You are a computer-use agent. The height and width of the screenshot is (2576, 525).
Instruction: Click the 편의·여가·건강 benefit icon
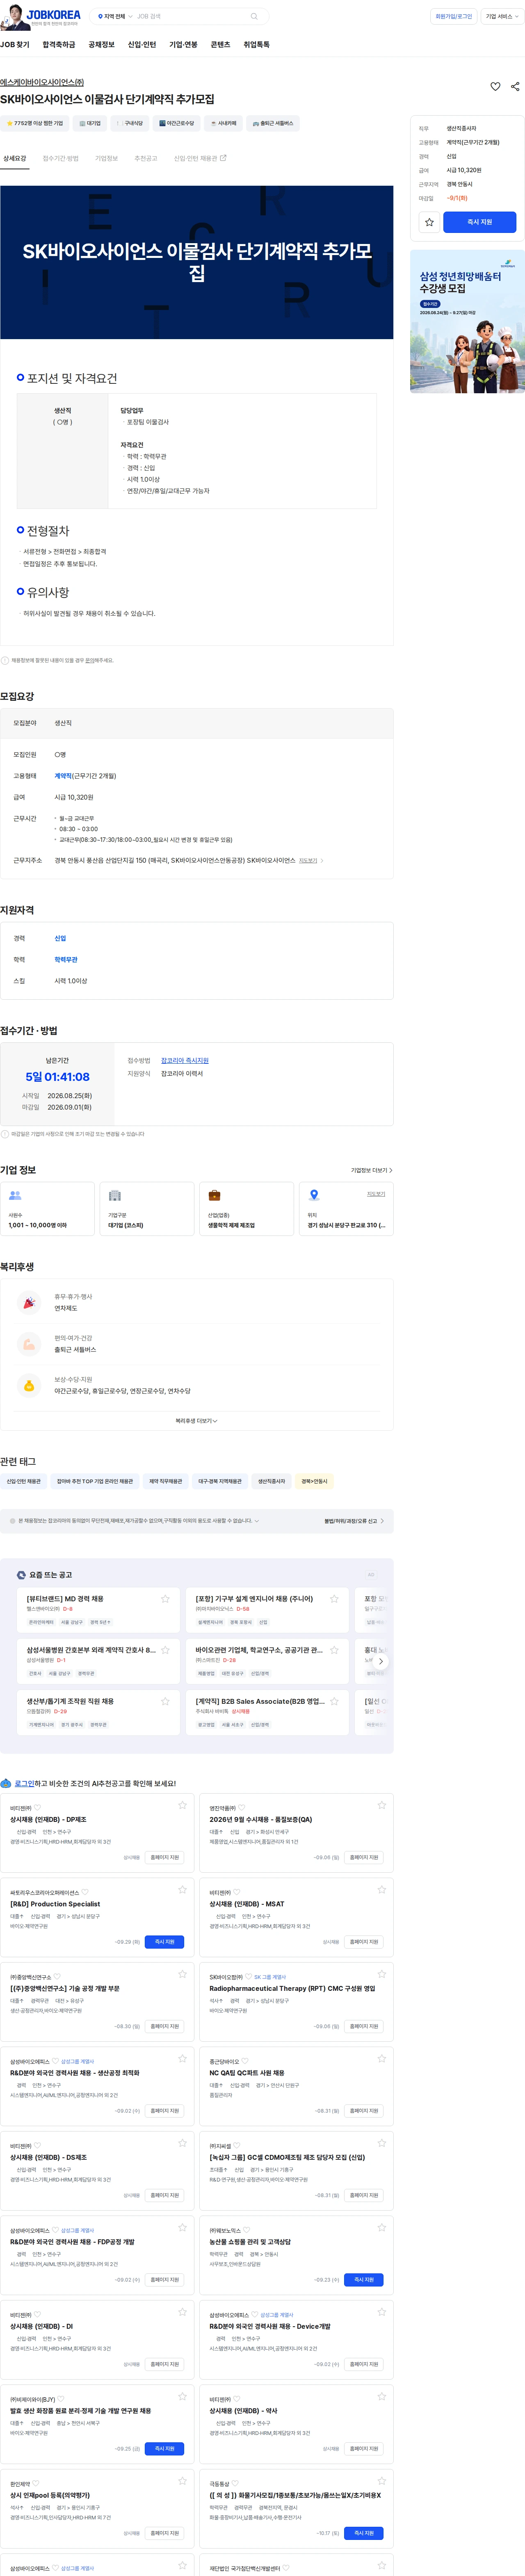pos(29,1344)
